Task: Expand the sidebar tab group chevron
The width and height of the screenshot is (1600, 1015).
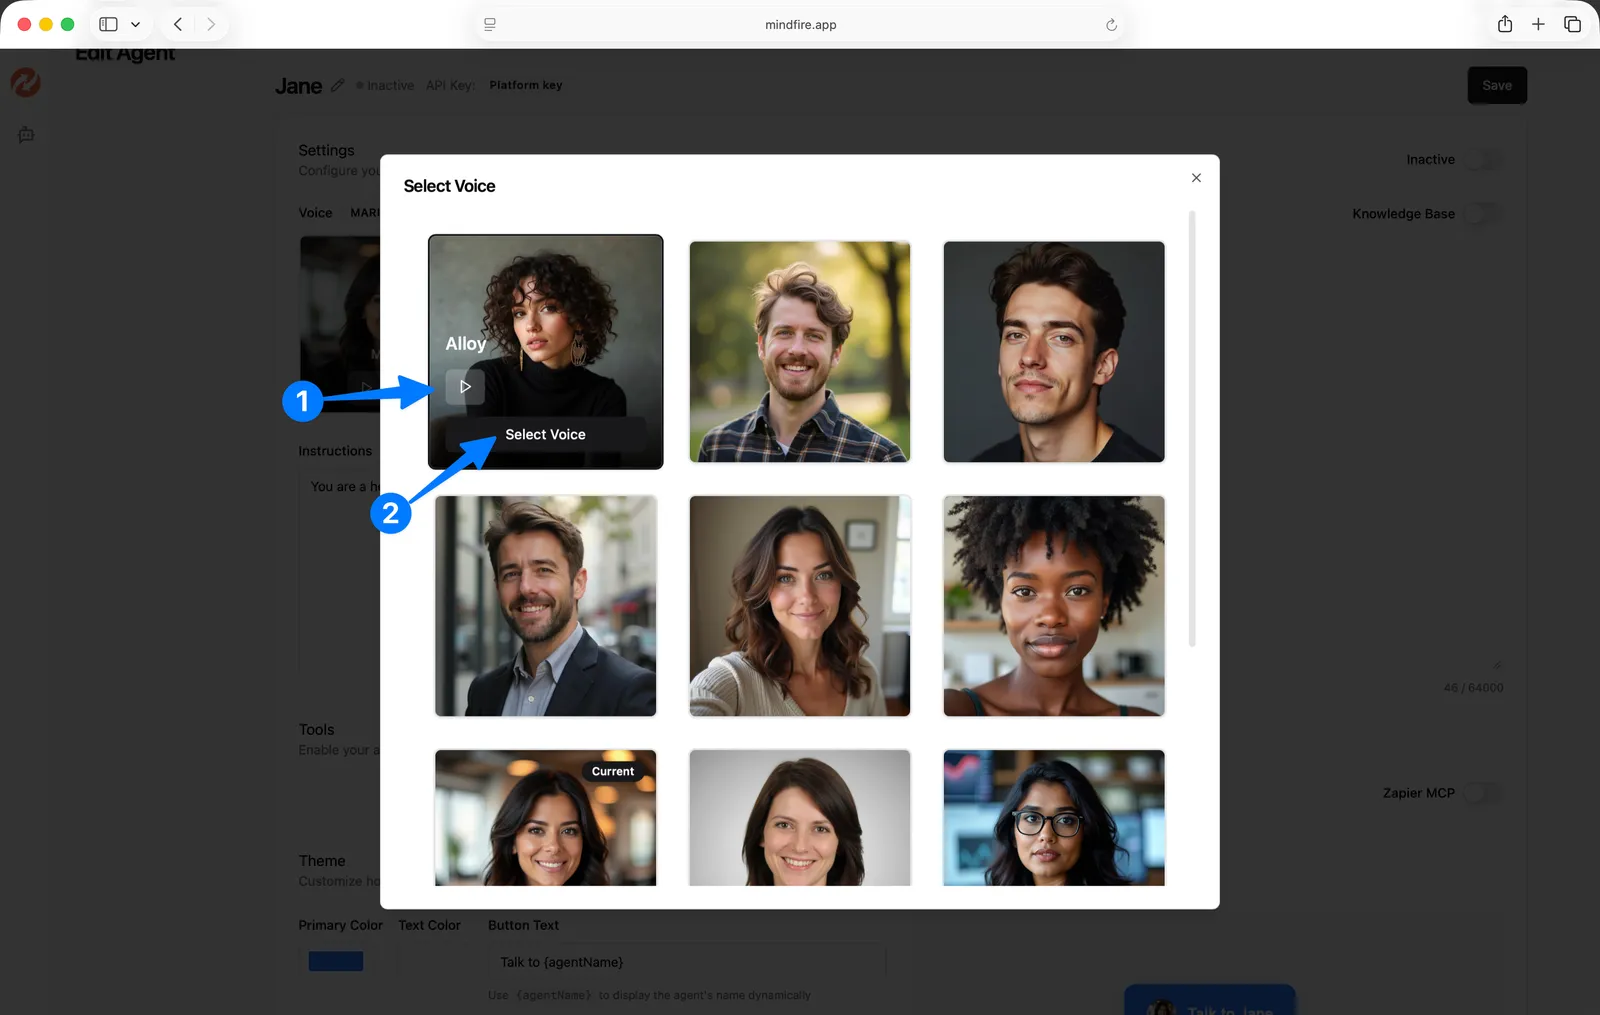Action: (136, 25)
